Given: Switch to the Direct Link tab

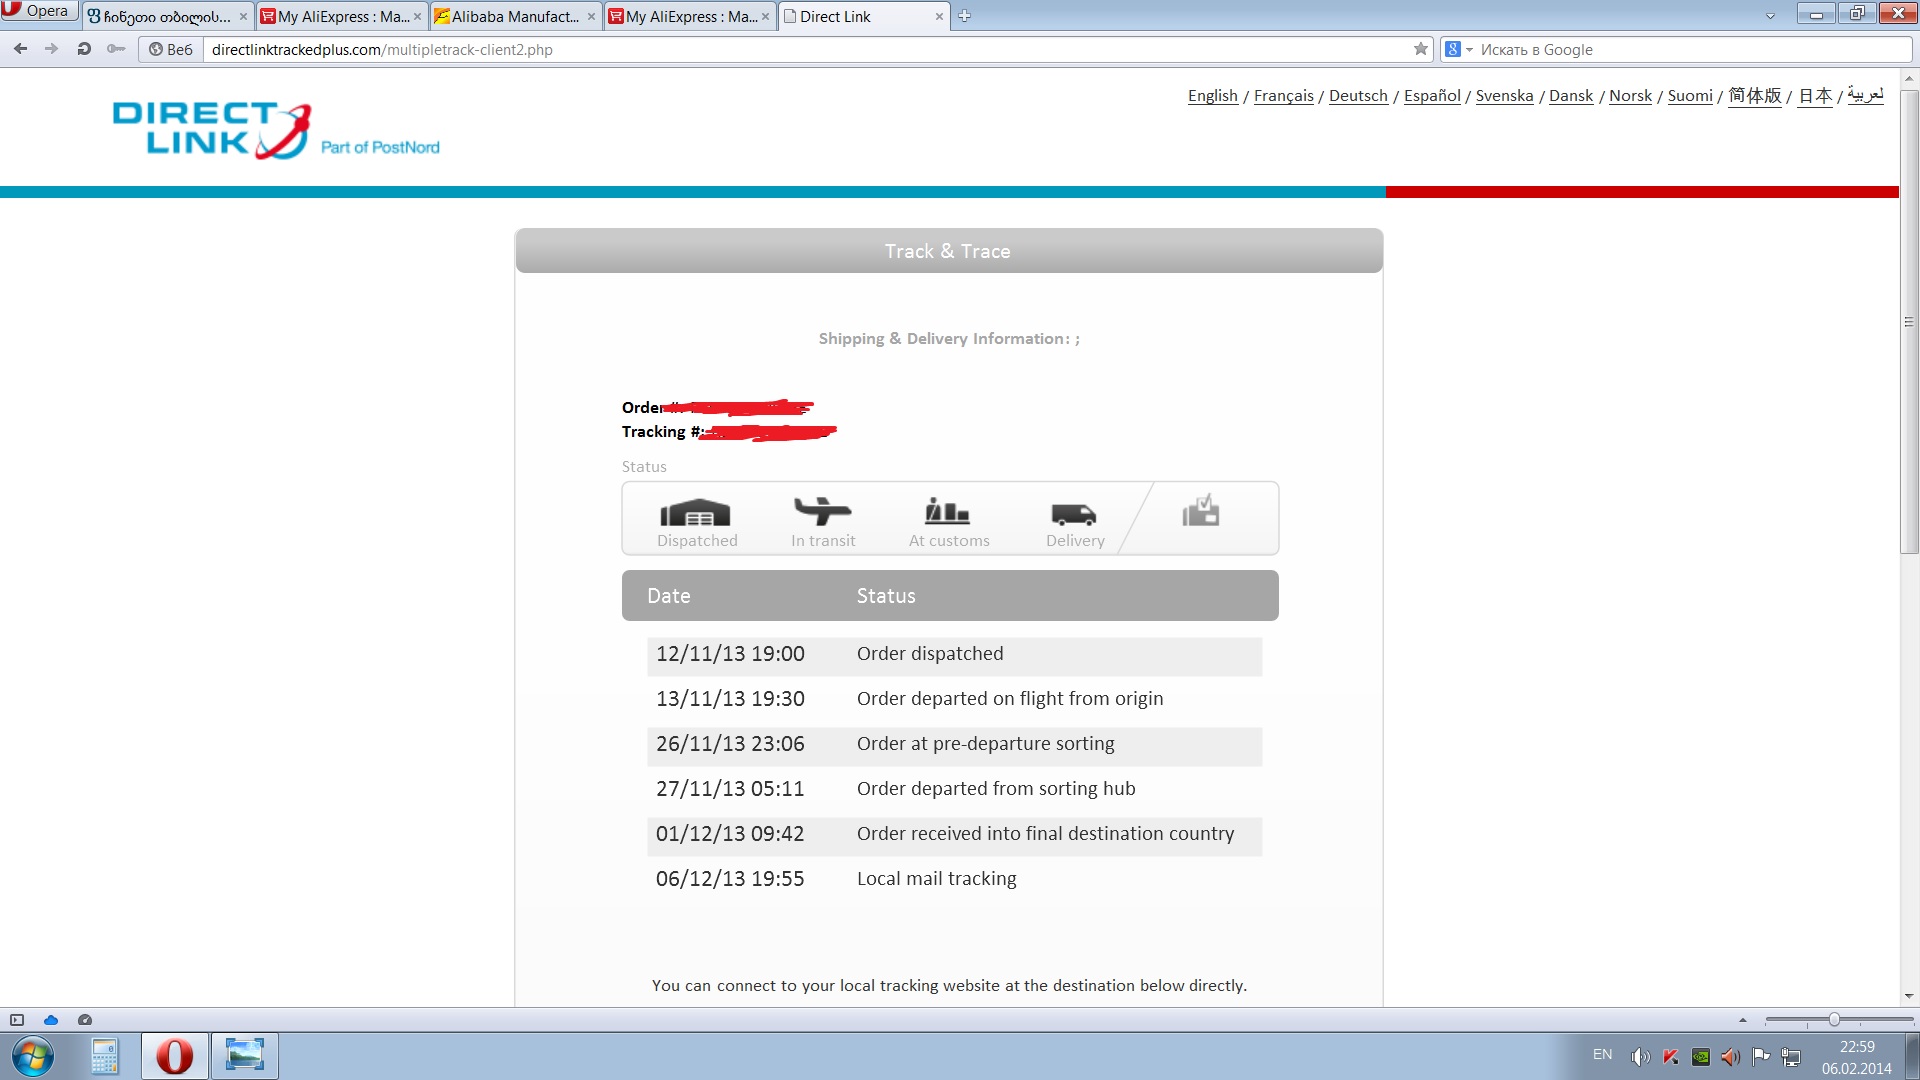Looking at the screenshot, I should point(835,16).
